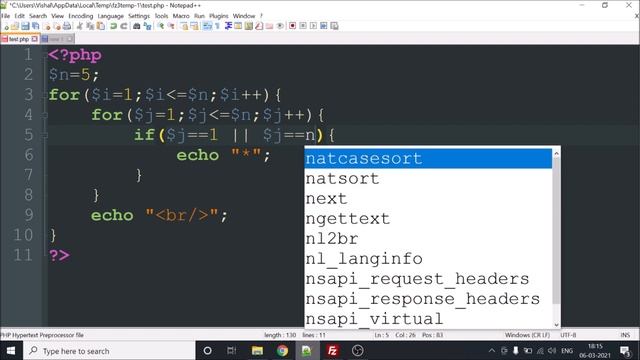Open the Macro menu
Image resolution: width=640 pixels, height=360 pixels.
(181, 16)
